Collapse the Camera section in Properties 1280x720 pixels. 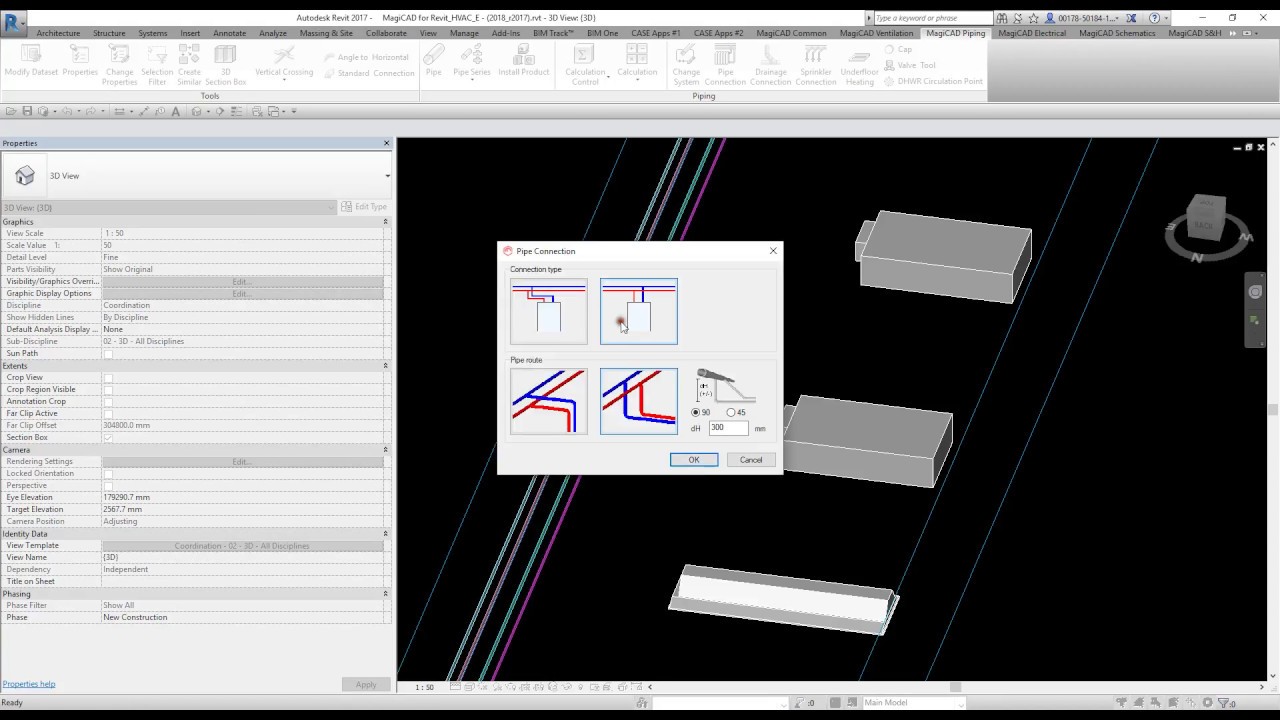[x=386, y=450]
